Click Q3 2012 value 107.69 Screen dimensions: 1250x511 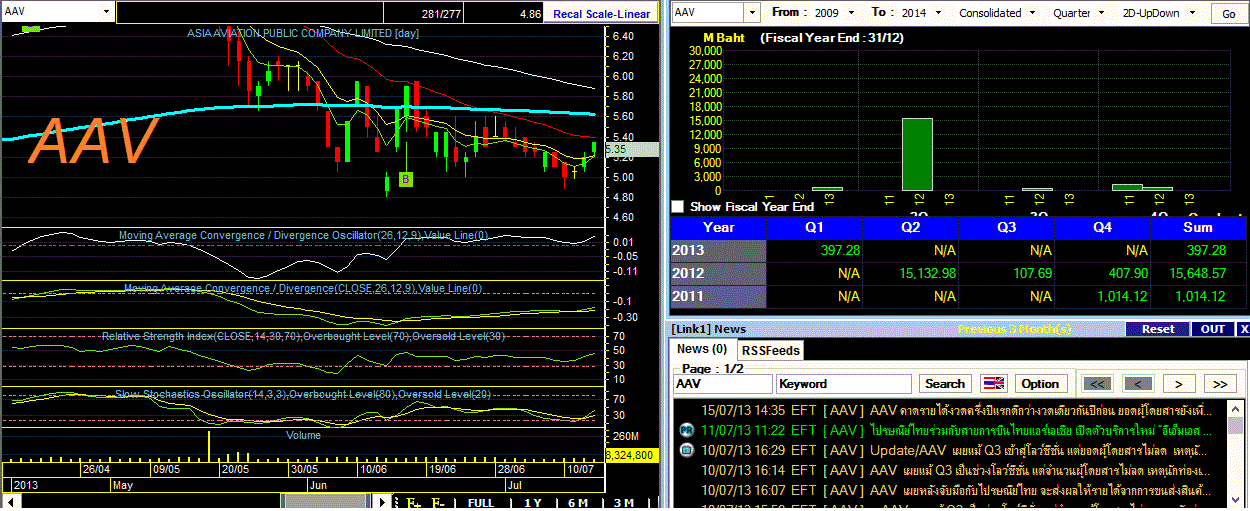(x=1032, y=273)
